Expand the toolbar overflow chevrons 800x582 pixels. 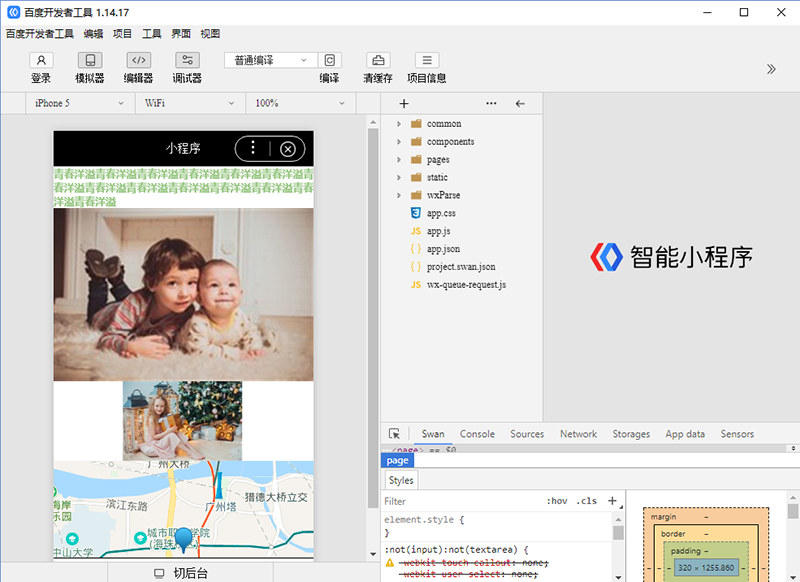[771, 69]
